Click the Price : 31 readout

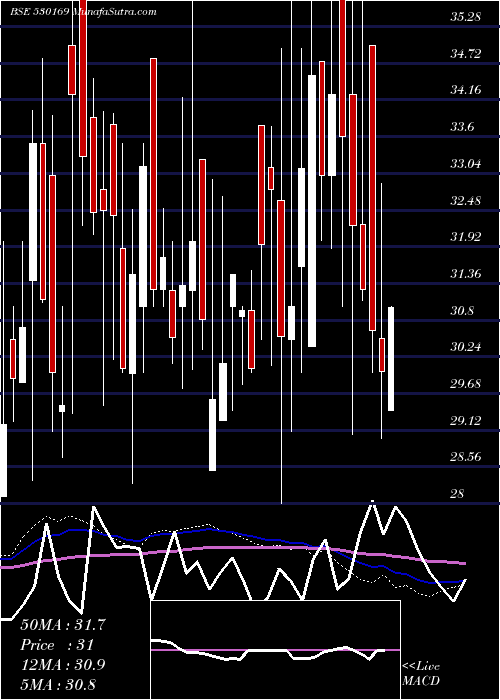[x=57, y=645]
